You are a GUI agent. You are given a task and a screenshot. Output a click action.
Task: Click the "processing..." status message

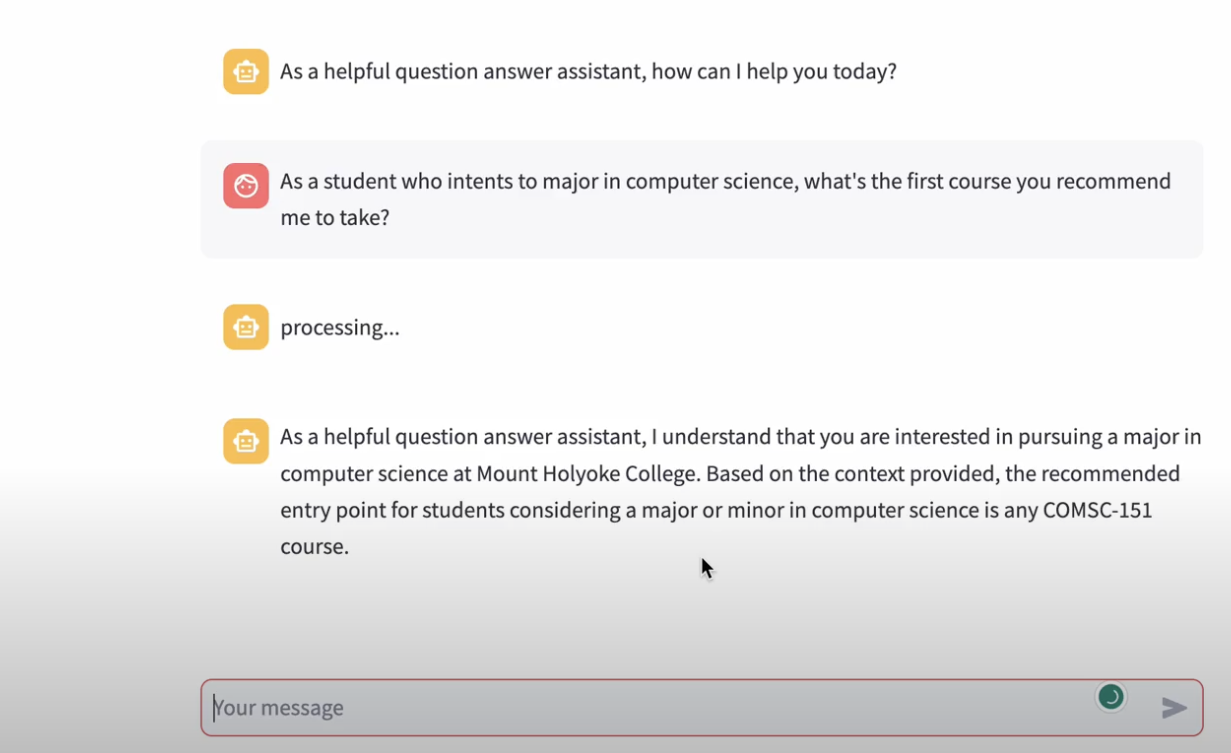(340, 328)
